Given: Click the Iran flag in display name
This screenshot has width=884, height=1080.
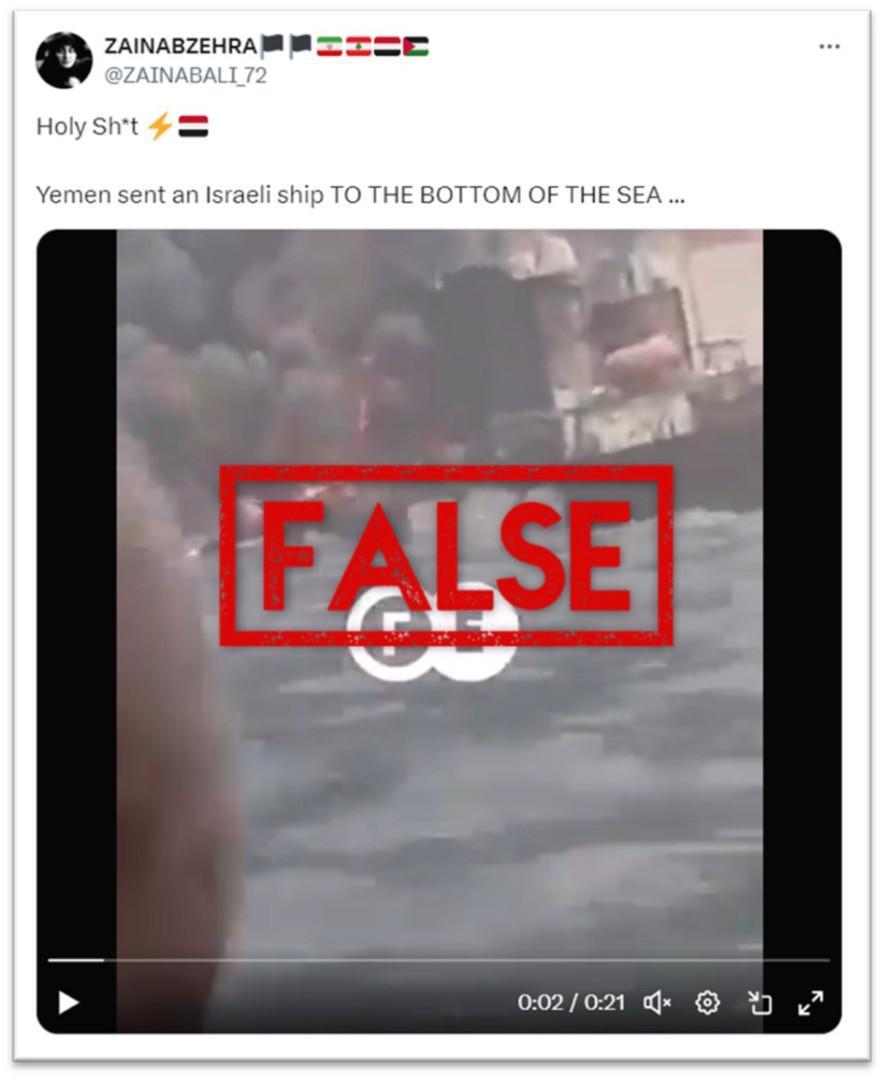Looking at the screenshot, I should click(329, 46).
